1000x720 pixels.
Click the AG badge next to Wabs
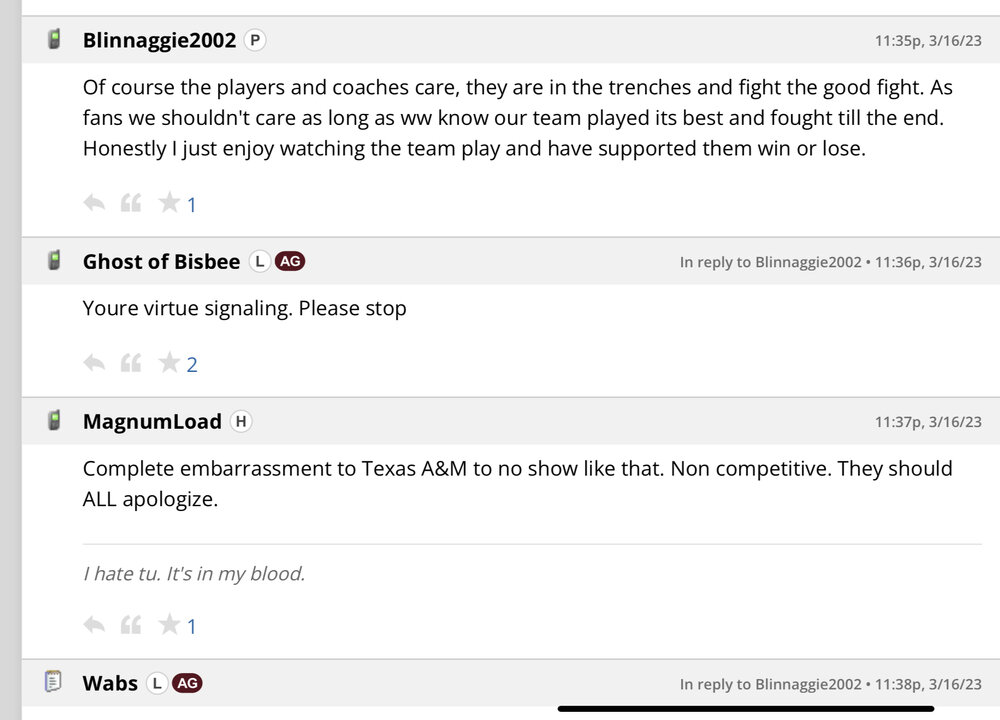[188, 684]
